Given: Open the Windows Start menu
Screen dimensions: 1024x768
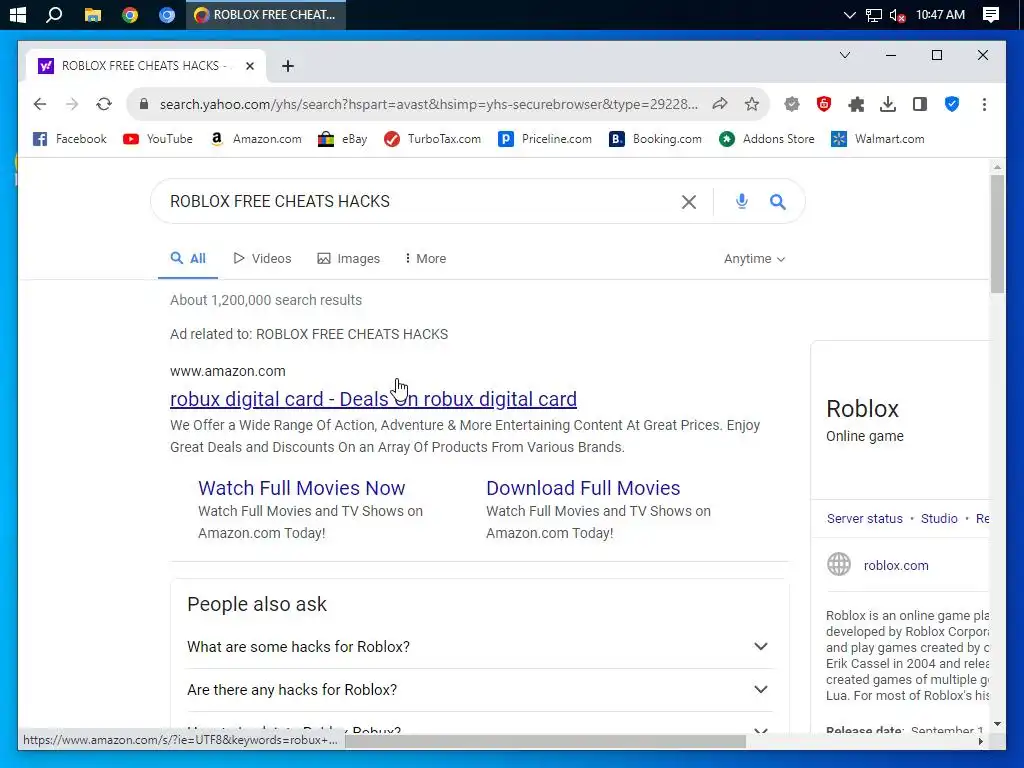Looking at the screenshot, I should click(x=18, y=14).
